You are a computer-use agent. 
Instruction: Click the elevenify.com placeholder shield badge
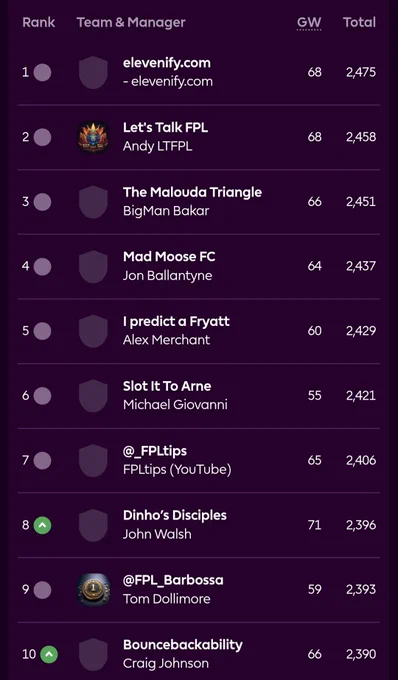click(x=93, y=72)
